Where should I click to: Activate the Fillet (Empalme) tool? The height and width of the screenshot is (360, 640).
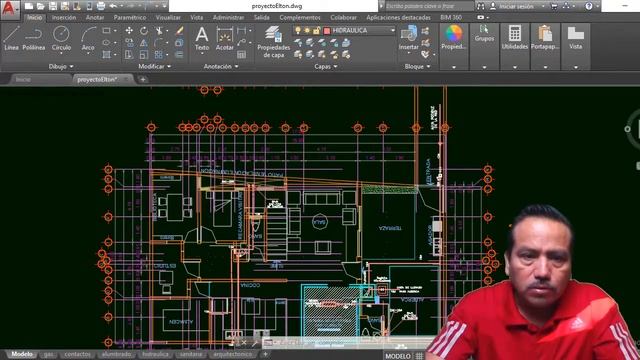point(159,42)
